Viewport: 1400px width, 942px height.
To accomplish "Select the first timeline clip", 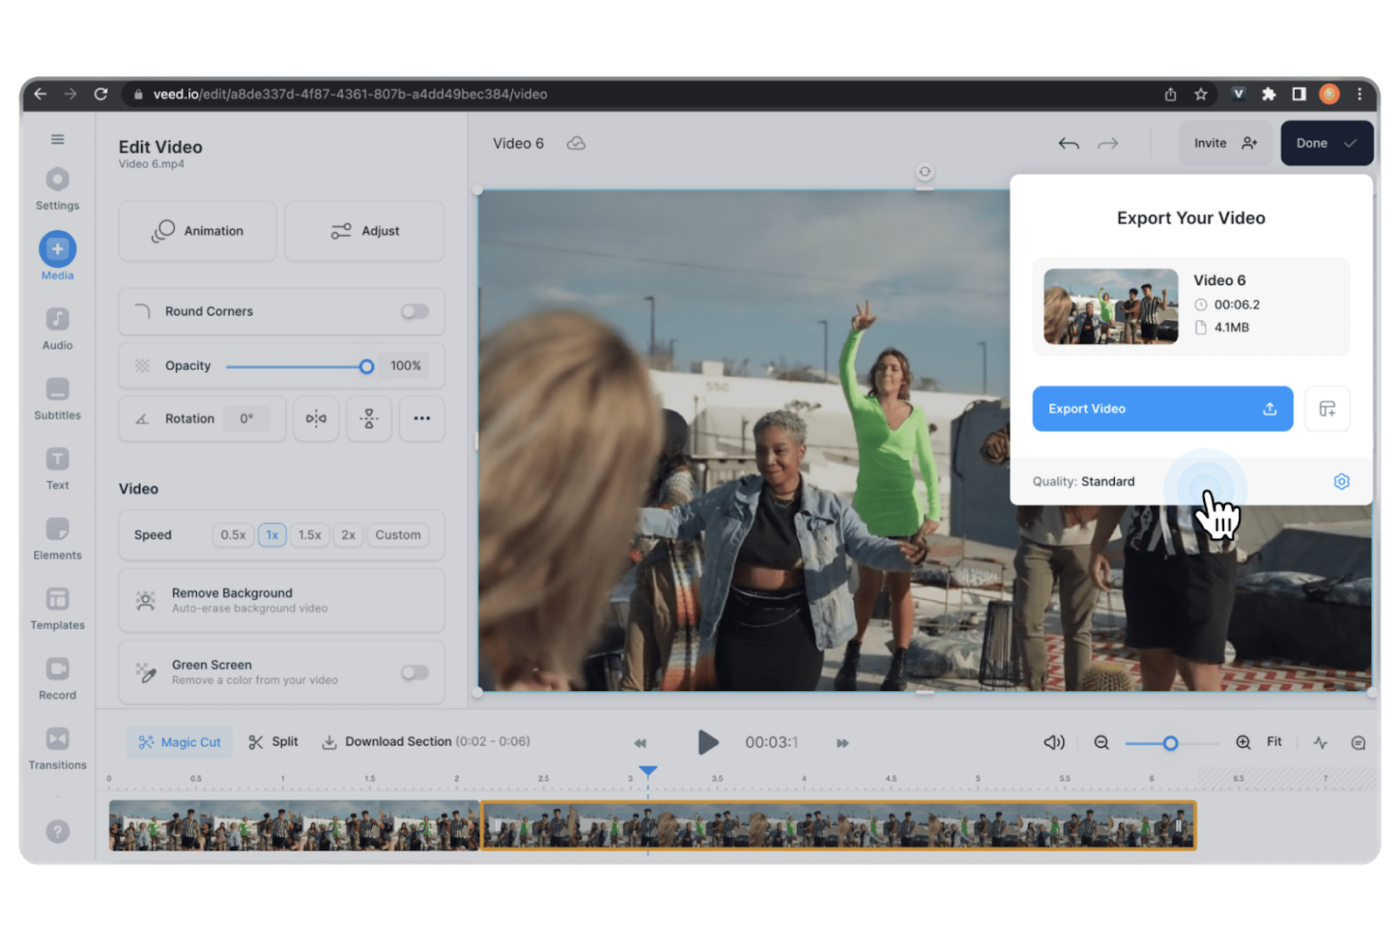I will pos(294,826).
